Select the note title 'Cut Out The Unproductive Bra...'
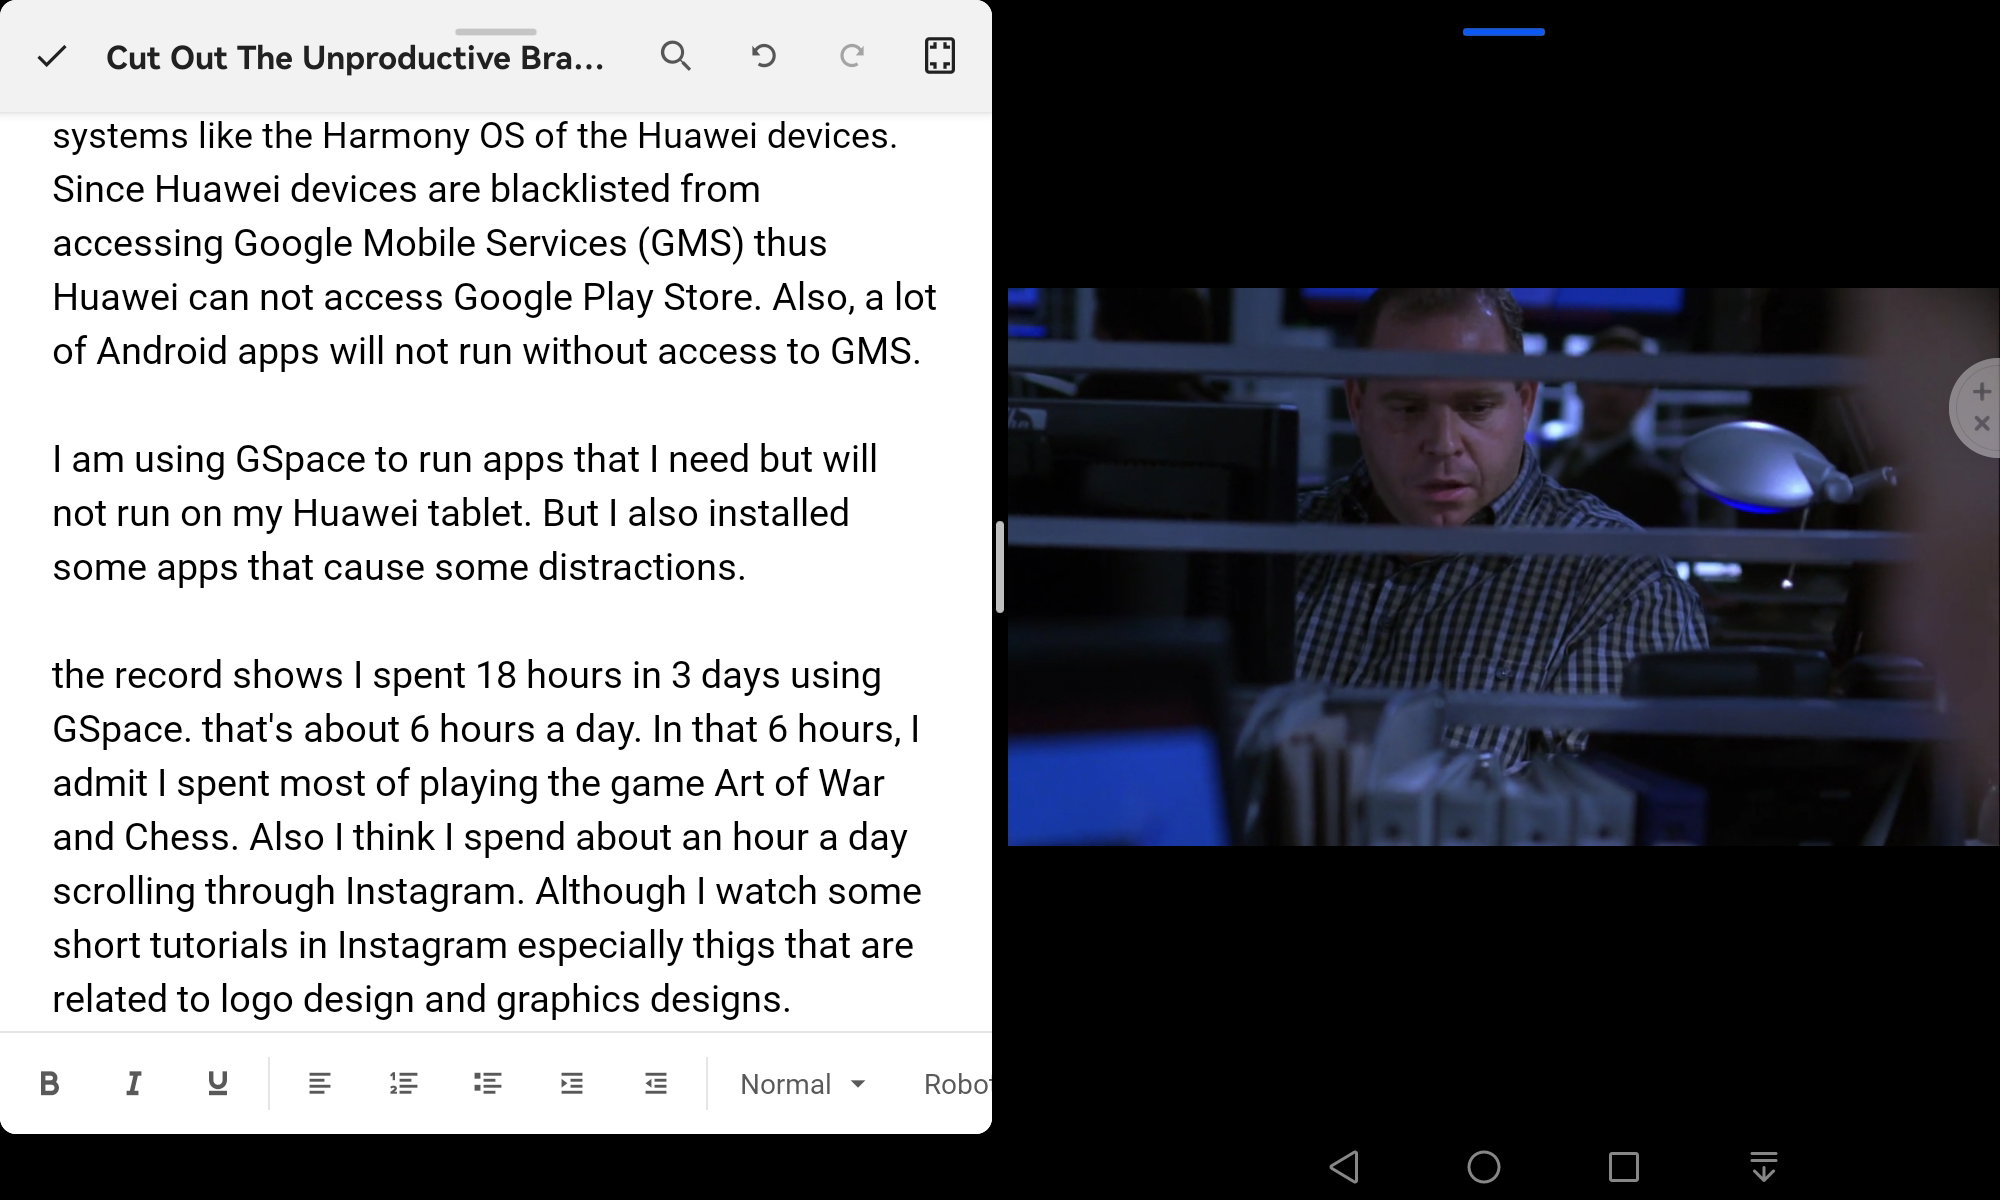Screen dimensions: 2000x1200 [355, 57]
